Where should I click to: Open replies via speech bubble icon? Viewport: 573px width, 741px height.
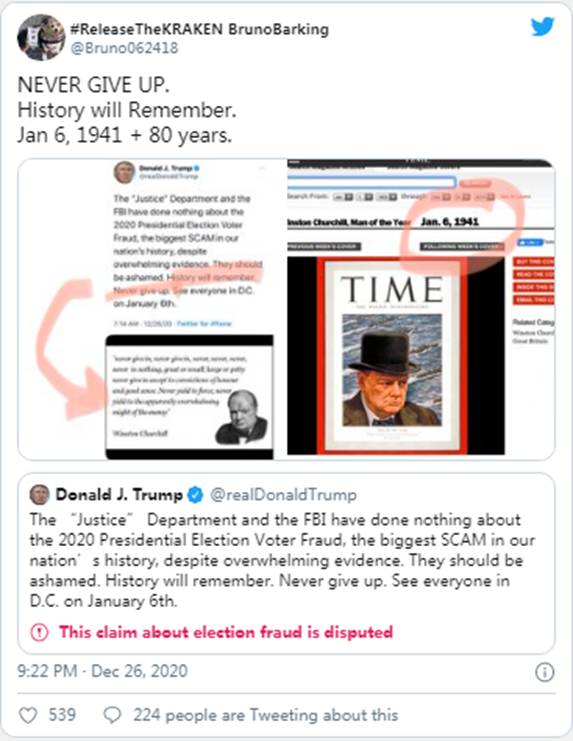click(x=112, y=715)
